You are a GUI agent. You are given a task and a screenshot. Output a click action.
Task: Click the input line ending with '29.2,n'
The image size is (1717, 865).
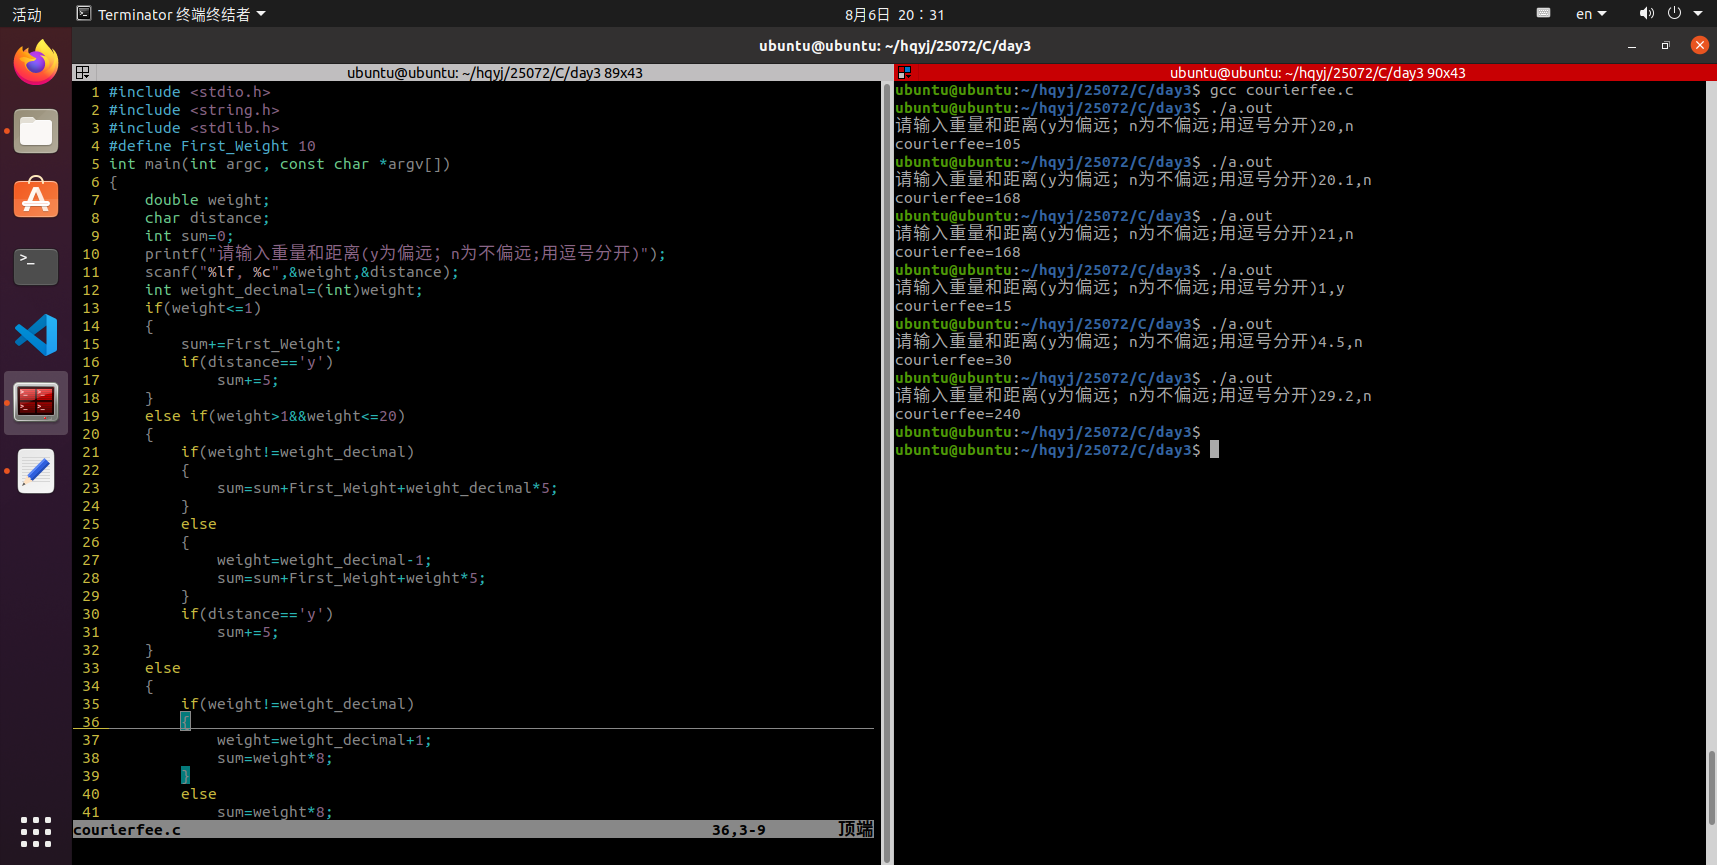pyautogui.click(x=1133, y=396)
